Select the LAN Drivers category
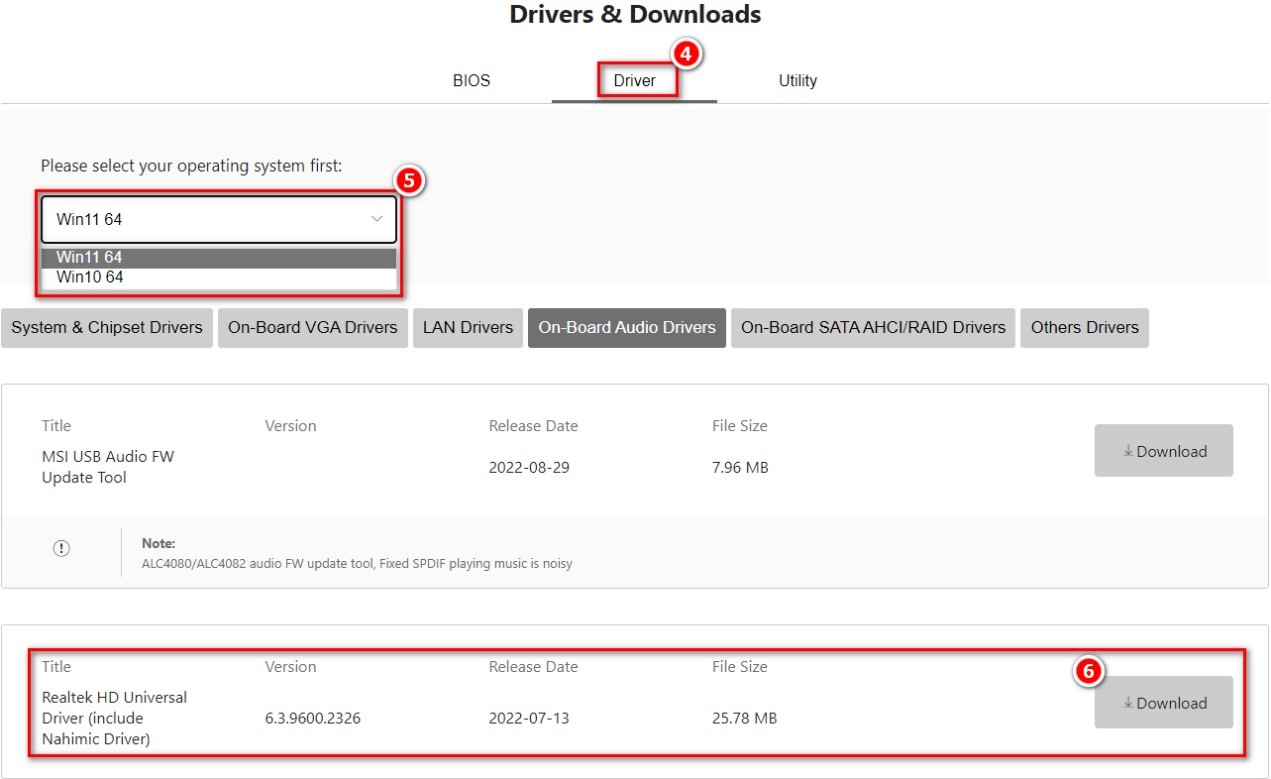This screenshot has height=779, width=1271. coord(467,328)
